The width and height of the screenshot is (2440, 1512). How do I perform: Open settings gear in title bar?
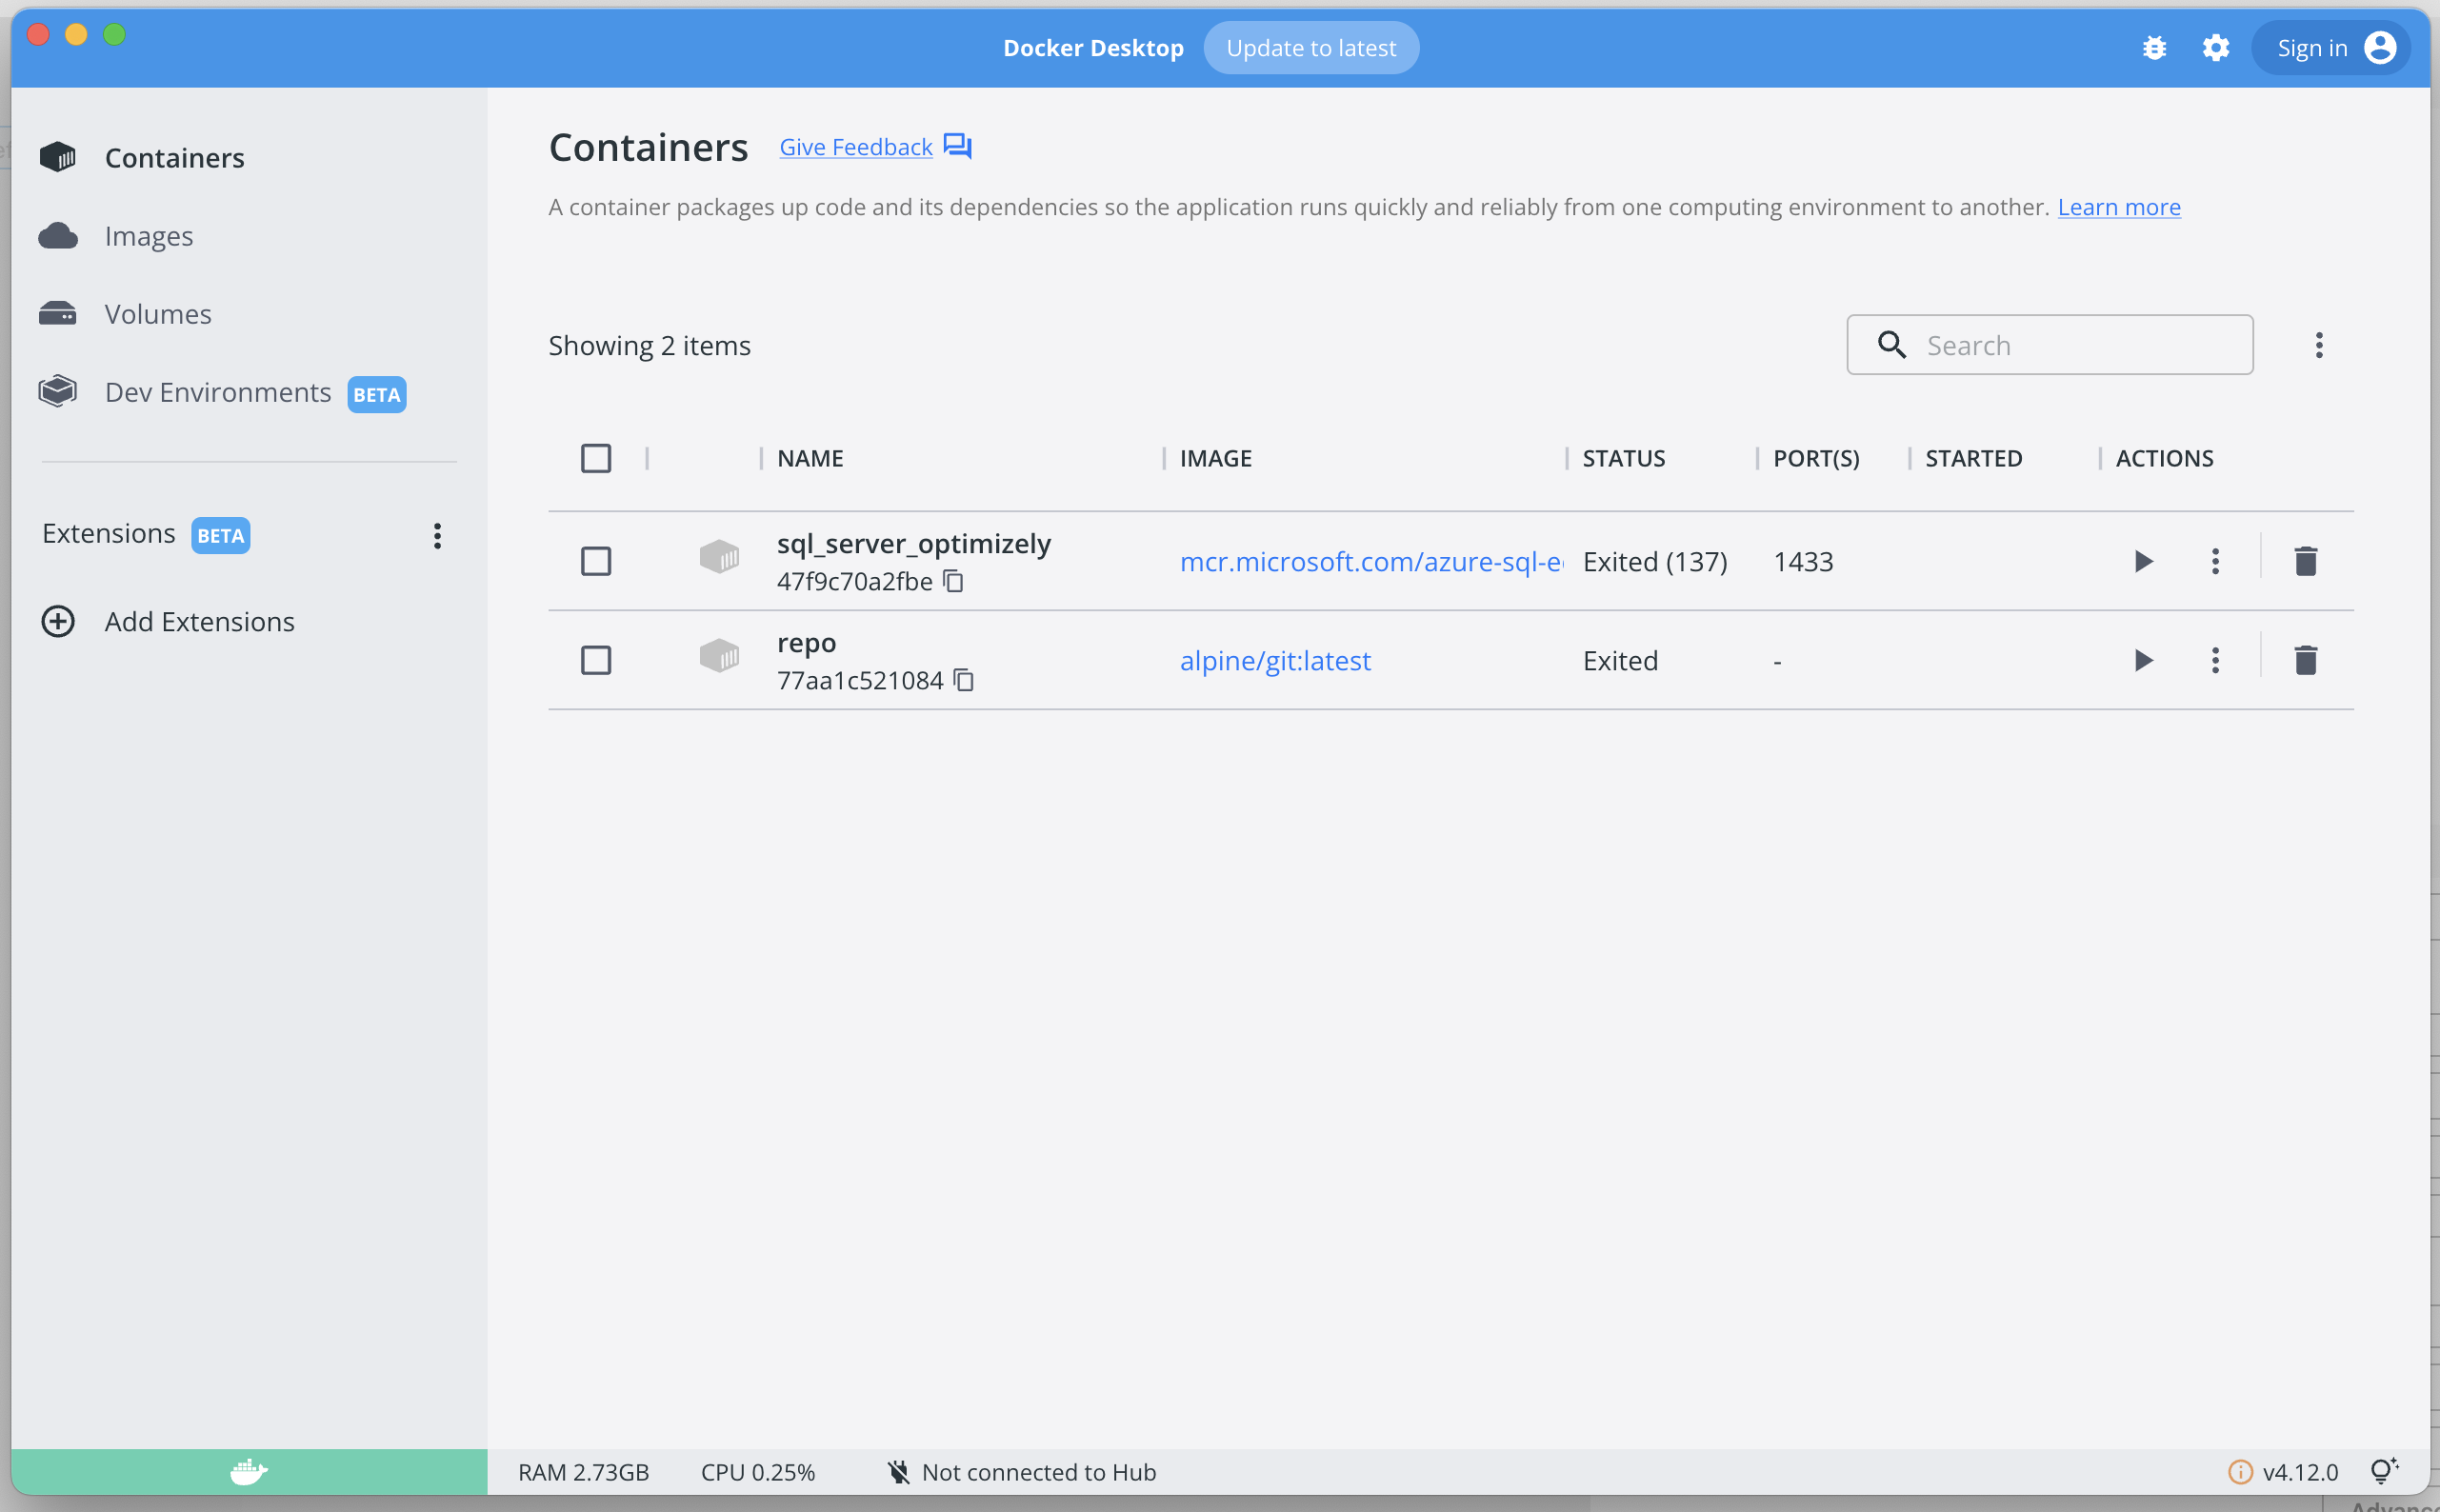point(2215,48)
